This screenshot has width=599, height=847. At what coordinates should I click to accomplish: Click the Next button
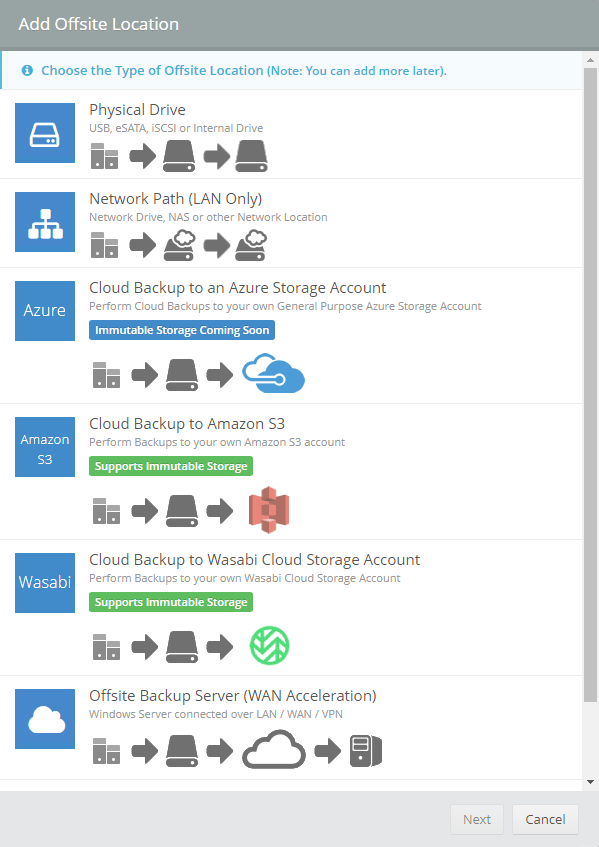click(477, 819)
